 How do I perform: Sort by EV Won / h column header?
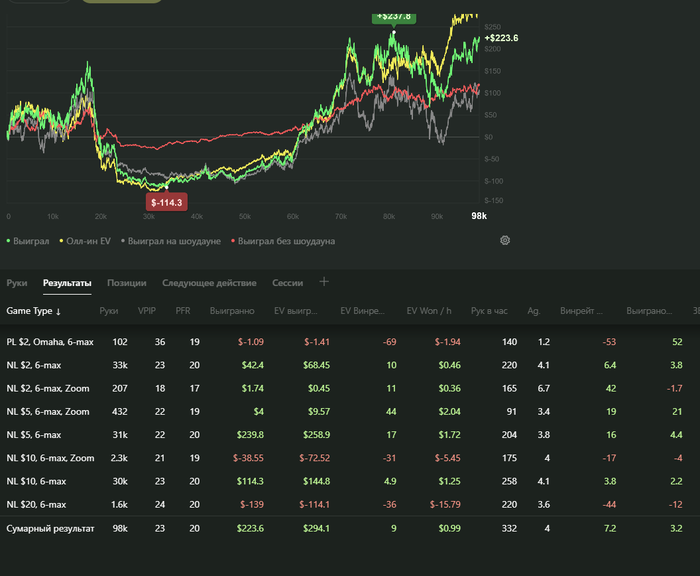coord(429,311)
